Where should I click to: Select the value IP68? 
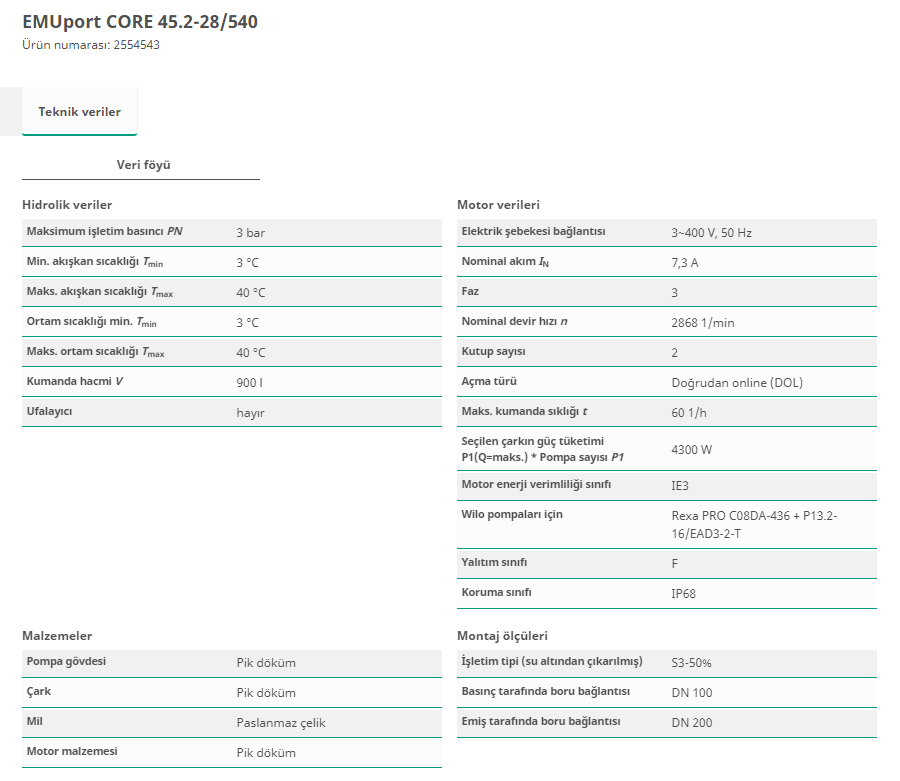point(683,594)
